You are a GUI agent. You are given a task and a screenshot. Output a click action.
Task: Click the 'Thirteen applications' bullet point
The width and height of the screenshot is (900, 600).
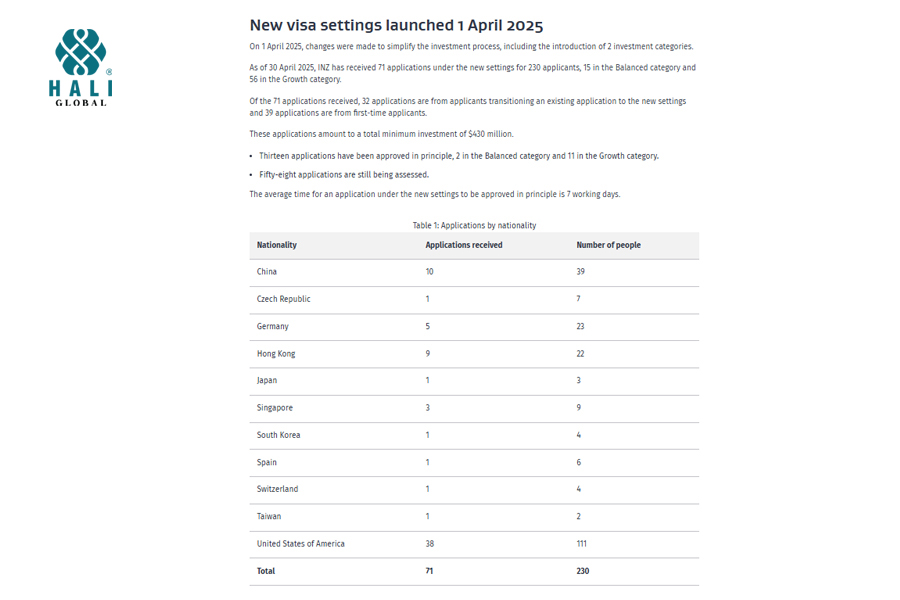click(x=459, y=156)
